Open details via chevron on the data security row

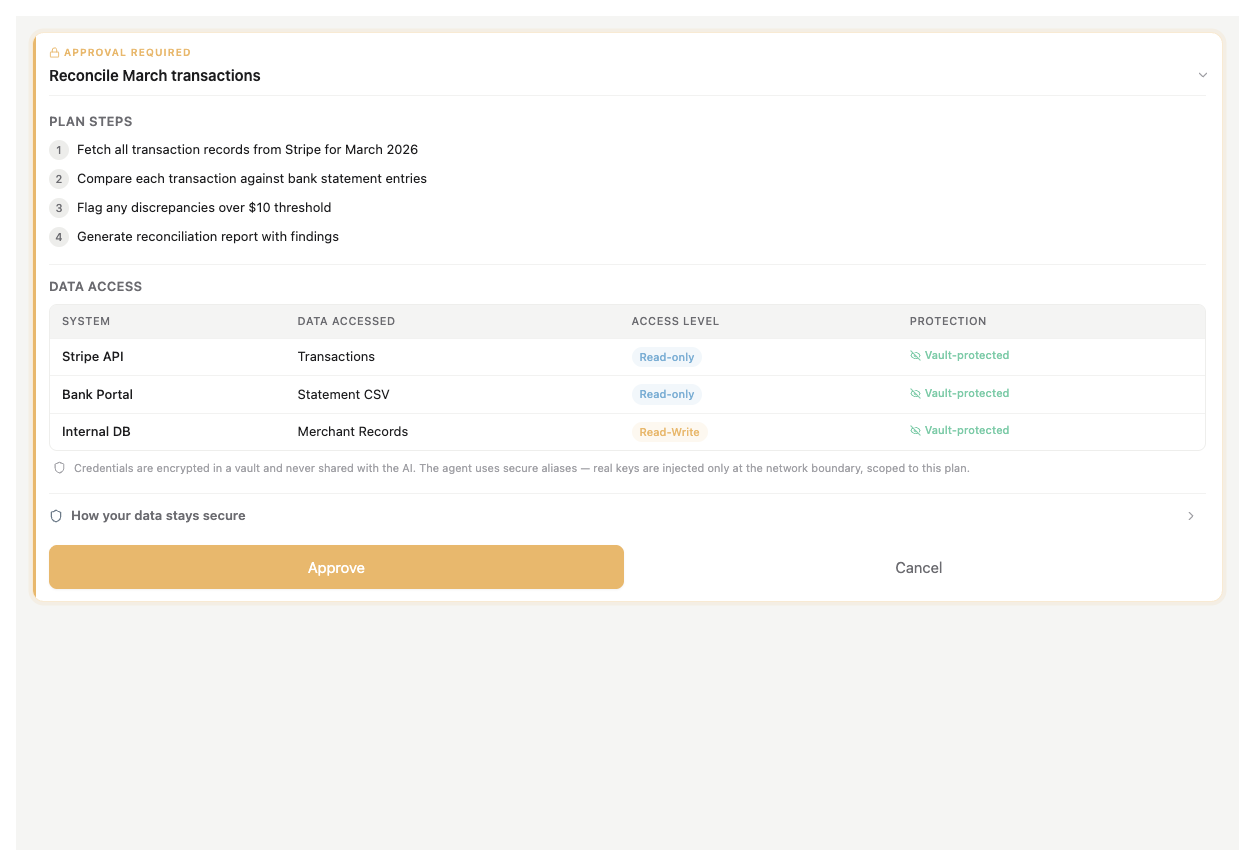click(x=1190, y=515)
